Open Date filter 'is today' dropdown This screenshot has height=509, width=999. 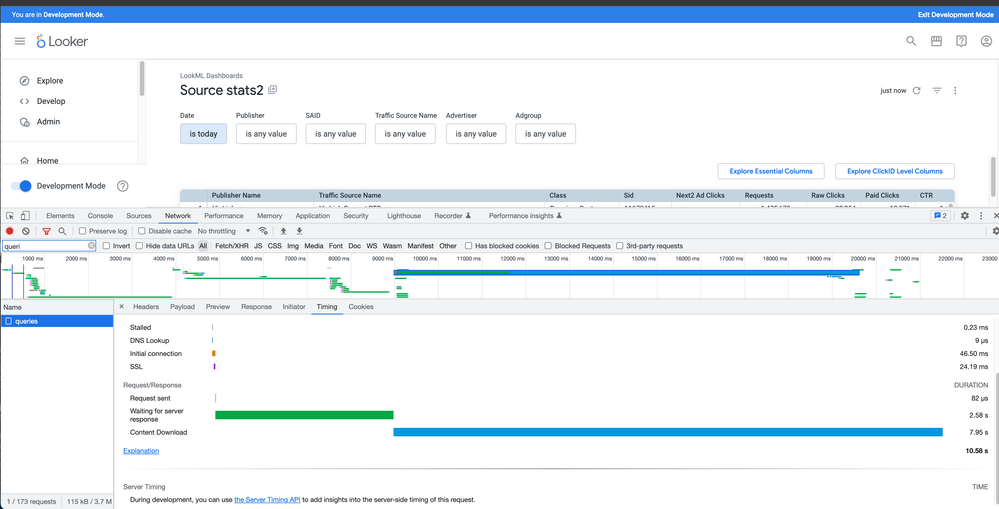coord(203,134)
